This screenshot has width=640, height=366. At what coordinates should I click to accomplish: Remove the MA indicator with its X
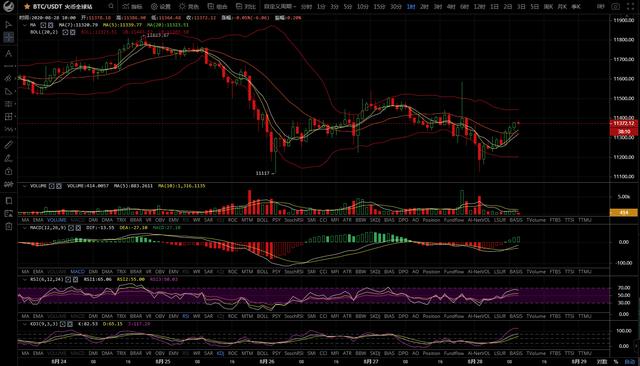point(50,25)
